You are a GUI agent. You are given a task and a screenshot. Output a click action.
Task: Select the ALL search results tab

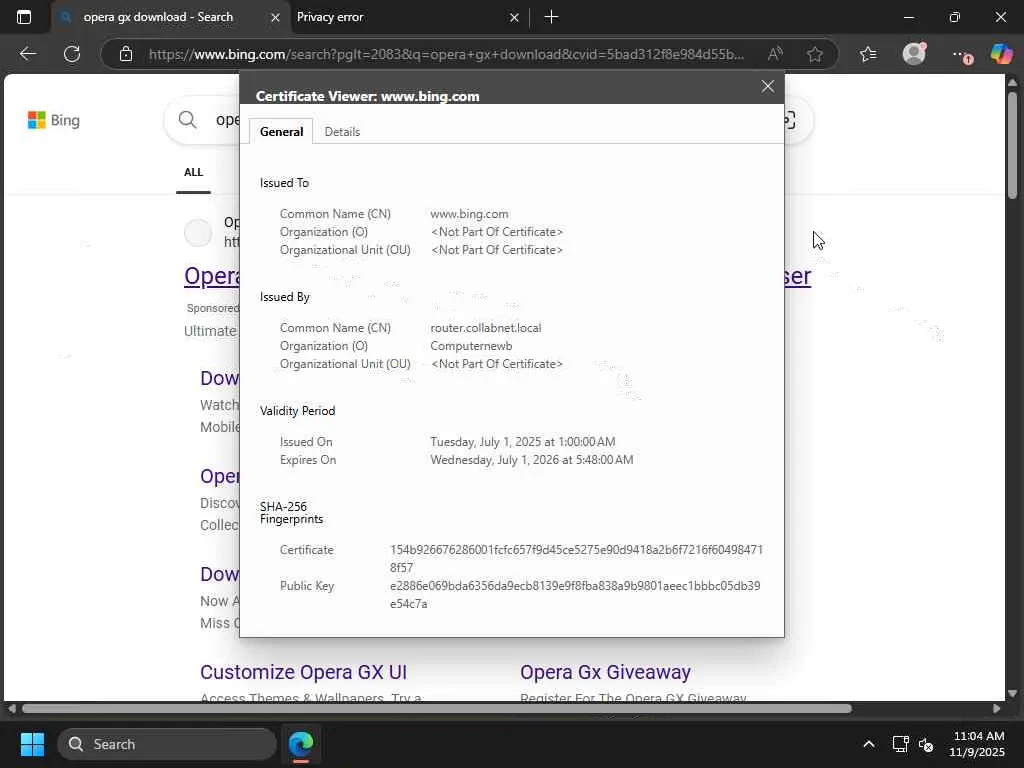coord(193,172)
